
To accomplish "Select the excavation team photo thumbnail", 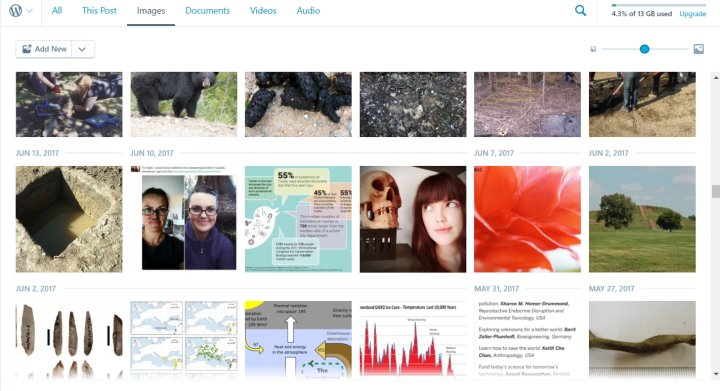I will (x=69, y=104).
